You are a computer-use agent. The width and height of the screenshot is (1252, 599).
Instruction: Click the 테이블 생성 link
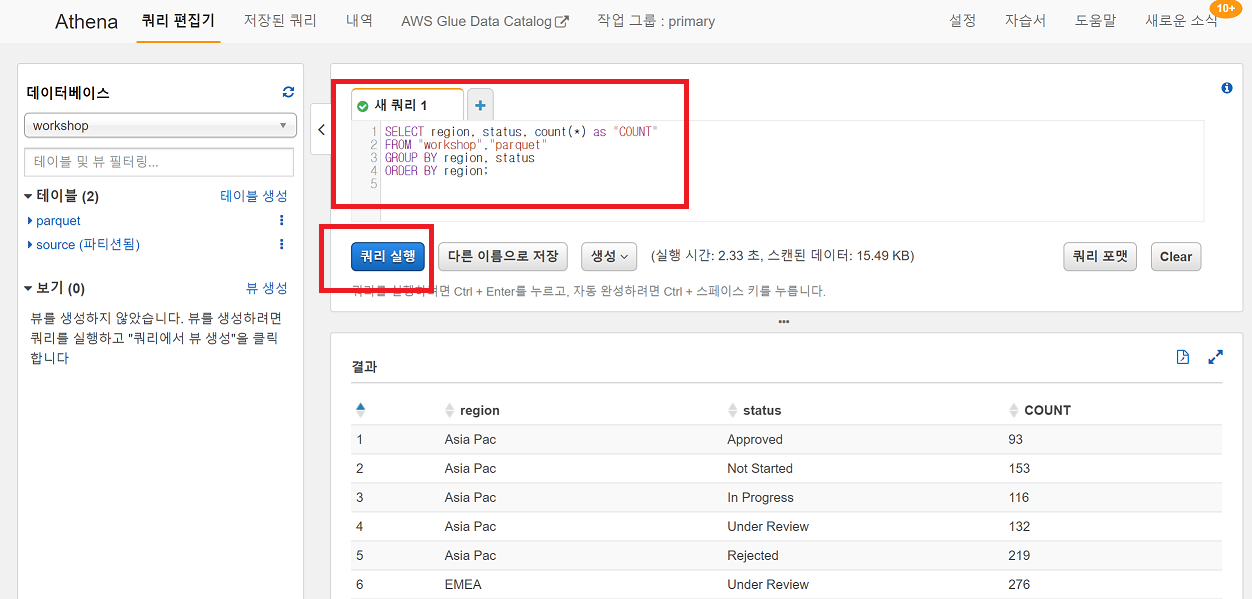pos(254,196)
